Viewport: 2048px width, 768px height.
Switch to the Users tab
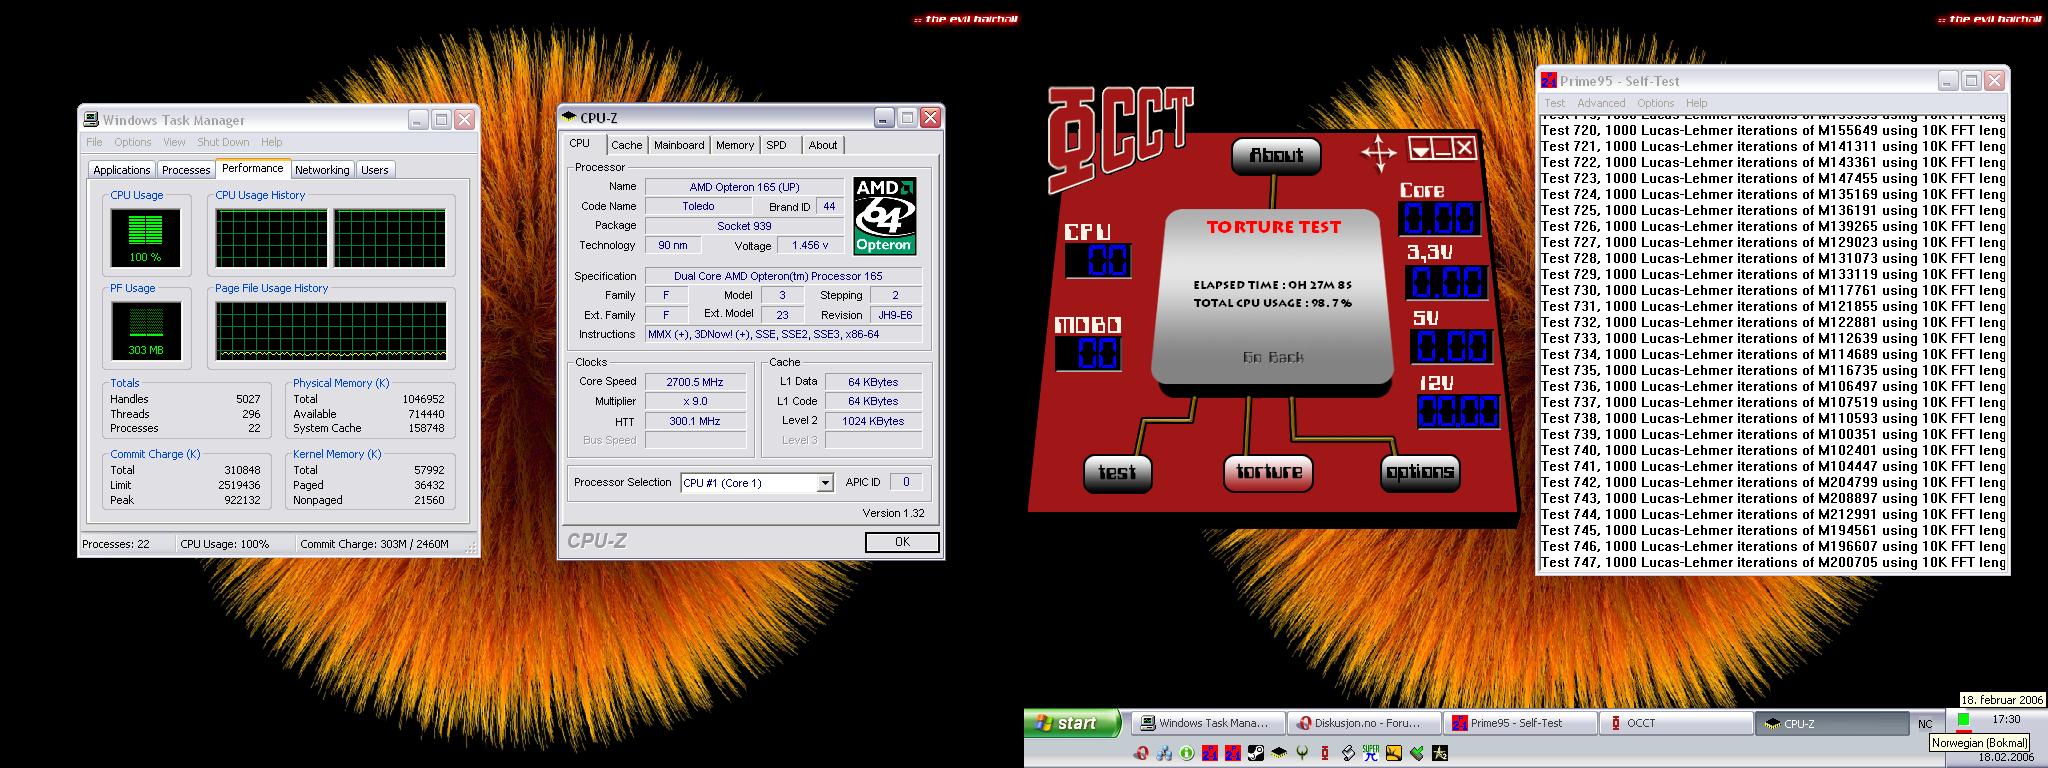click(x=374, y=170)
